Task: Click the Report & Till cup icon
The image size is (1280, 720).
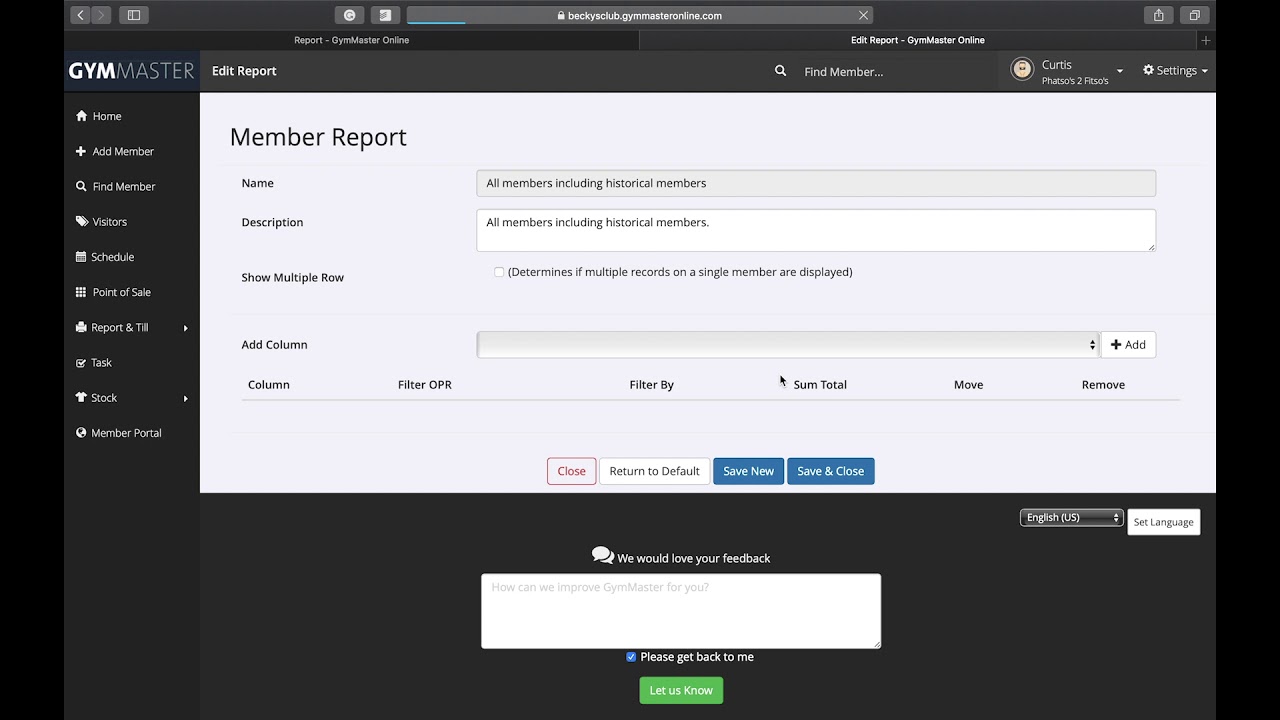Action: pyautogui.click(x=81, y=327)
